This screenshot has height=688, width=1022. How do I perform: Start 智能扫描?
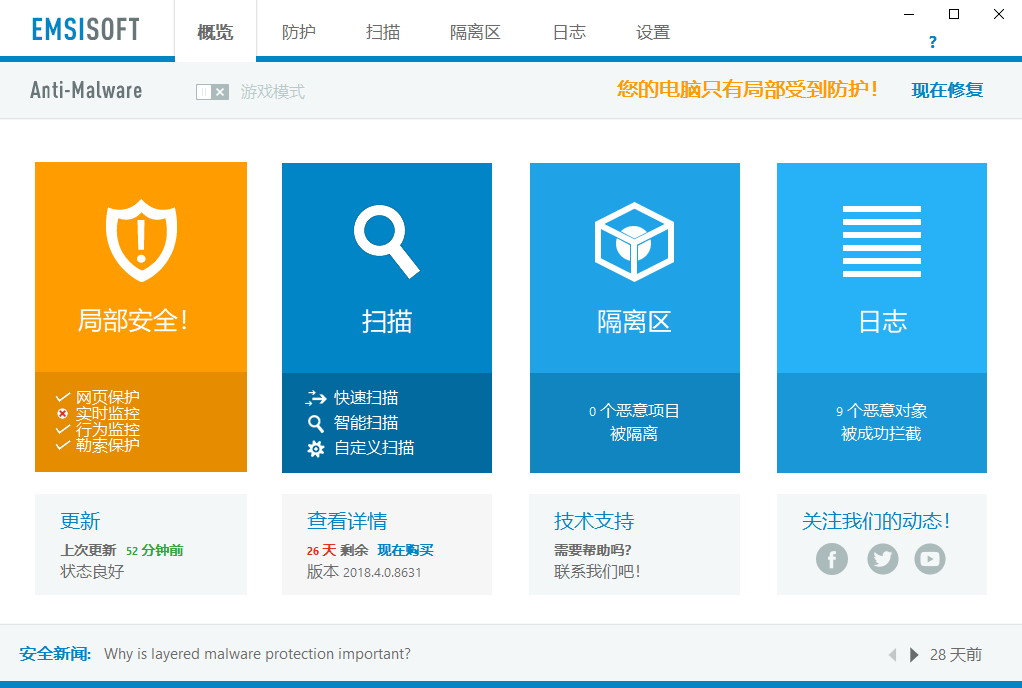366,423
